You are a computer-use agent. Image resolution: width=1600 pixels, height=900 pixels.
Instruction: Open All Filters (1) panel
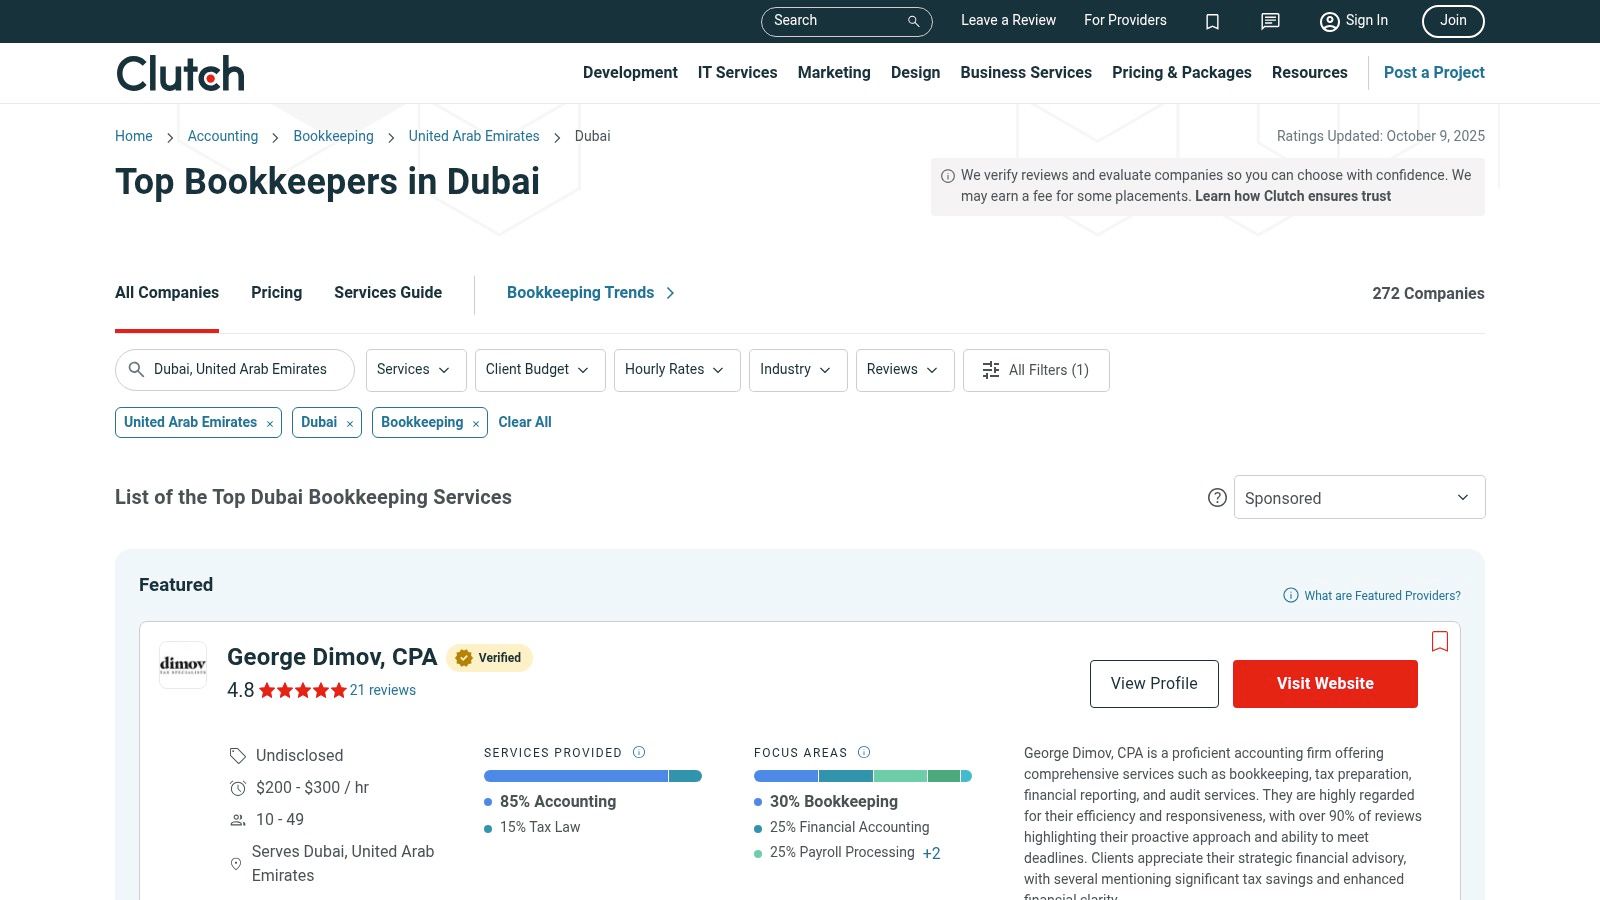pyautogui.click(x=1036, y=370)
